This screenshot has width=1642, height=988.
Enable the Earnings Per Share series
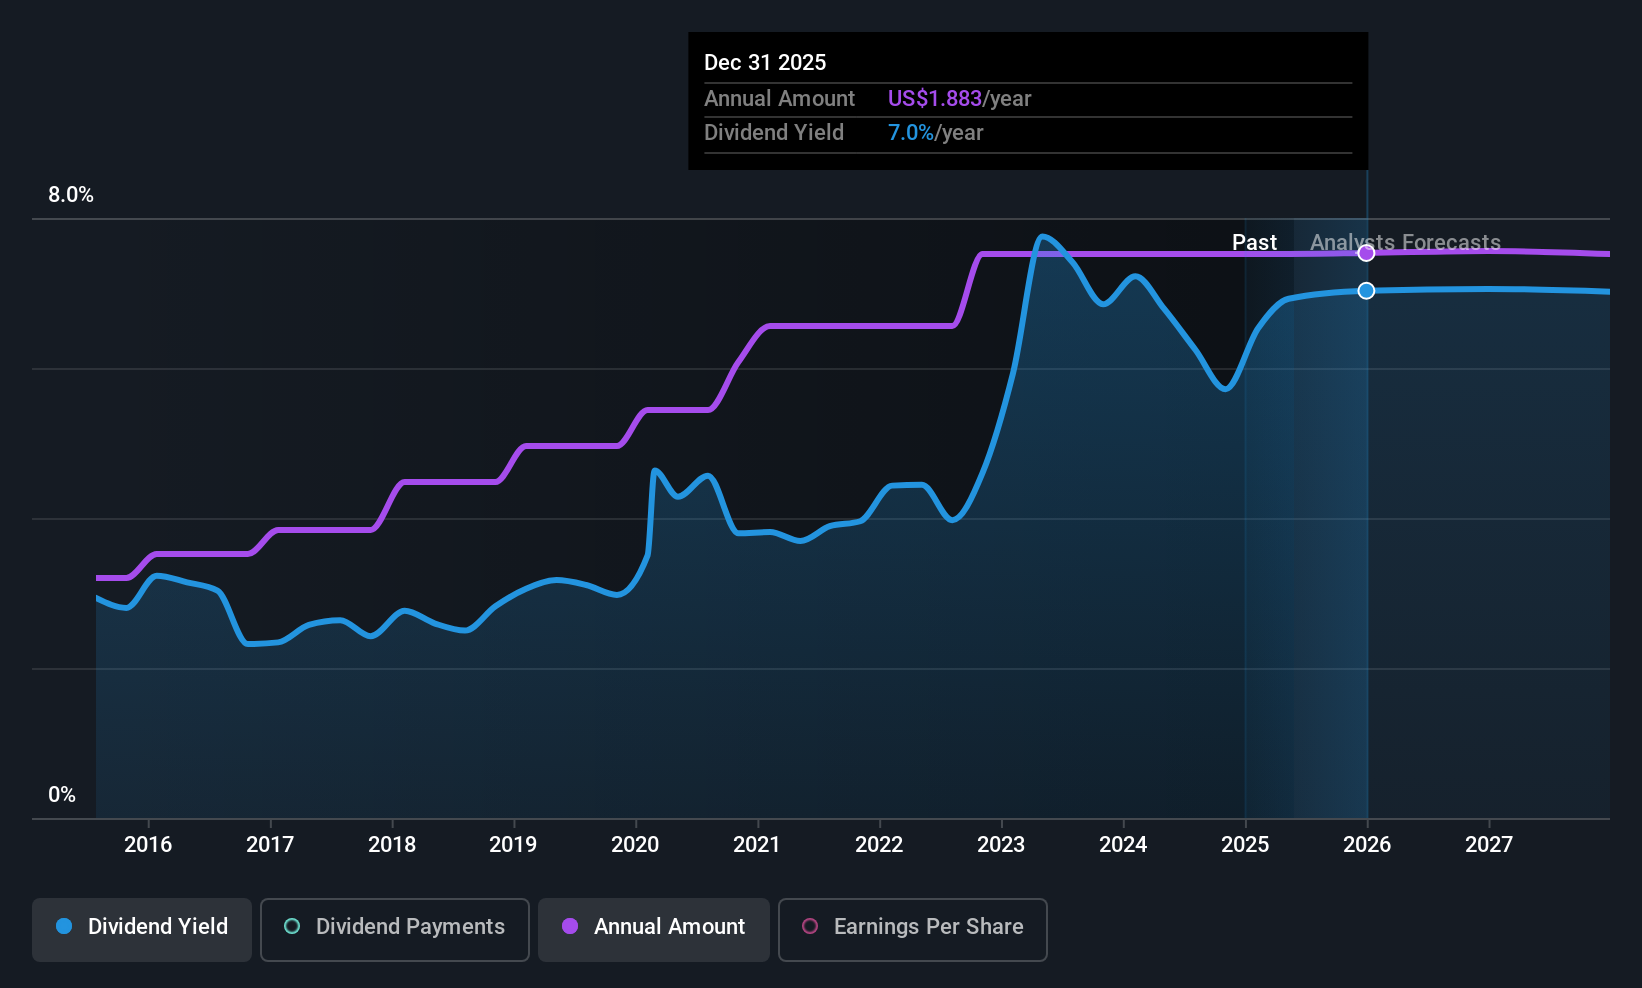(x=913, y=930)
